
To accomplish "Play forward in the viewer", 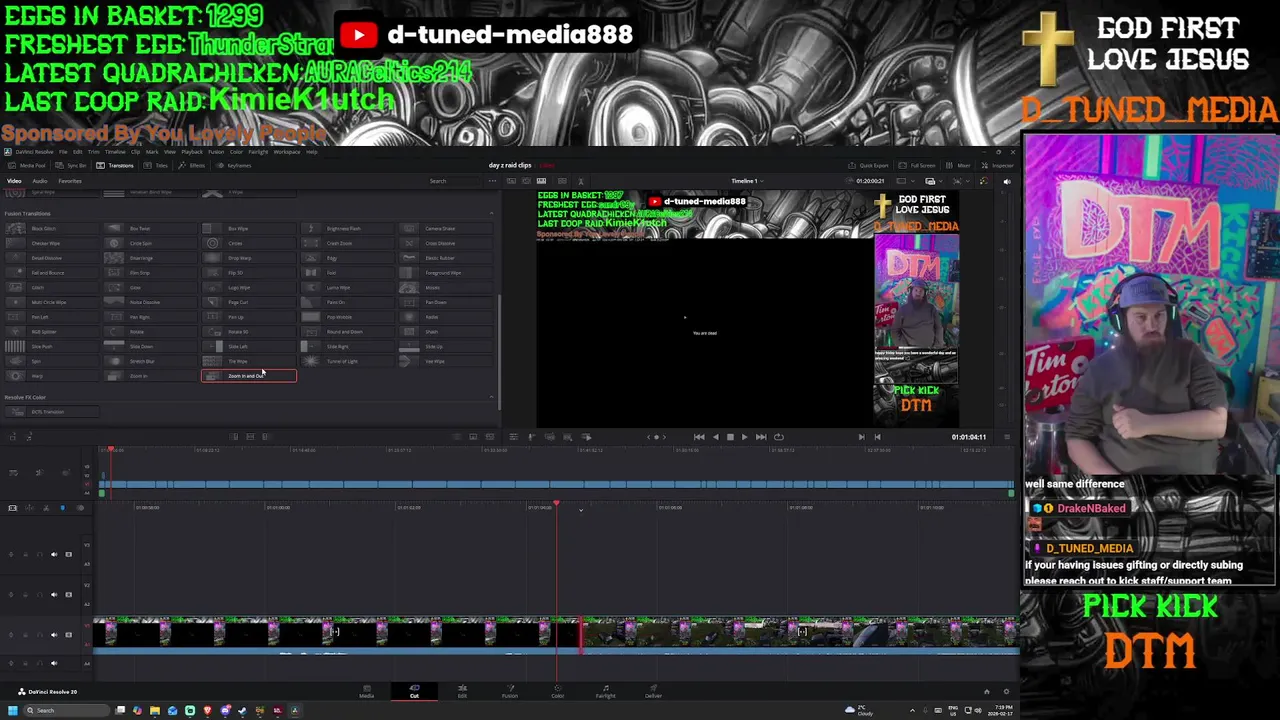I will (744, 437).
